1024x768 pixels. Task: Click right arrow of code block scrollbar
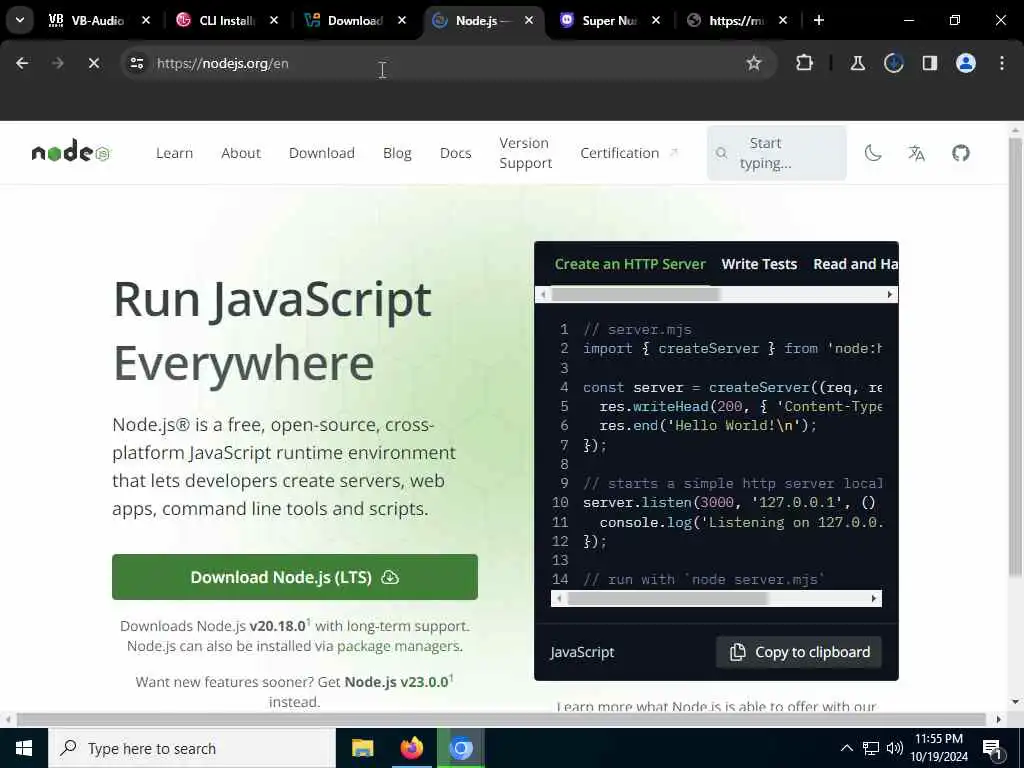(x=874, y=598)
